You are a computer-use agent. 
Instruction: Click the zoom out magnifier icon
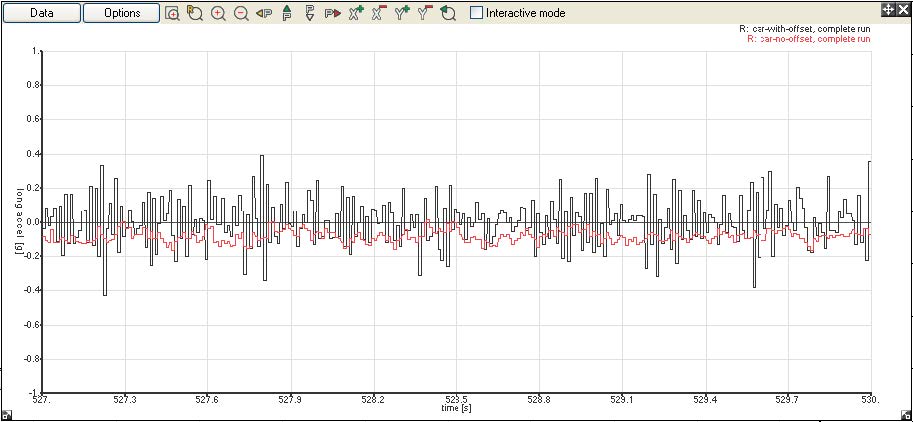tap(241, 13)
